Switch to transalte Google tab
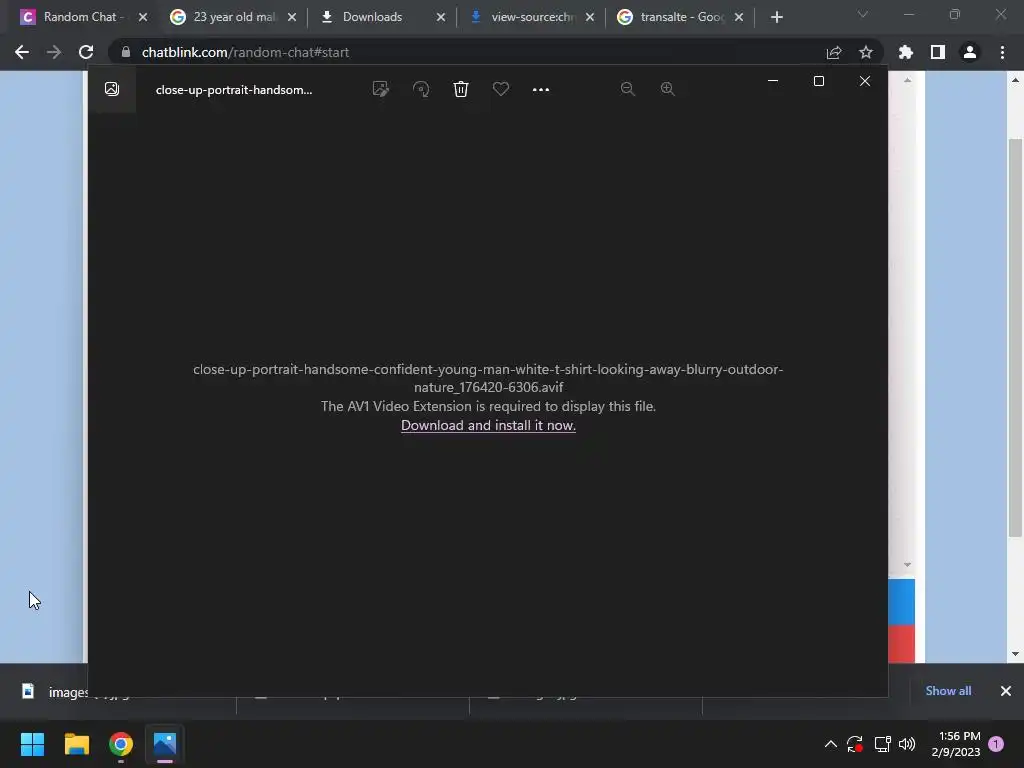 681,17
